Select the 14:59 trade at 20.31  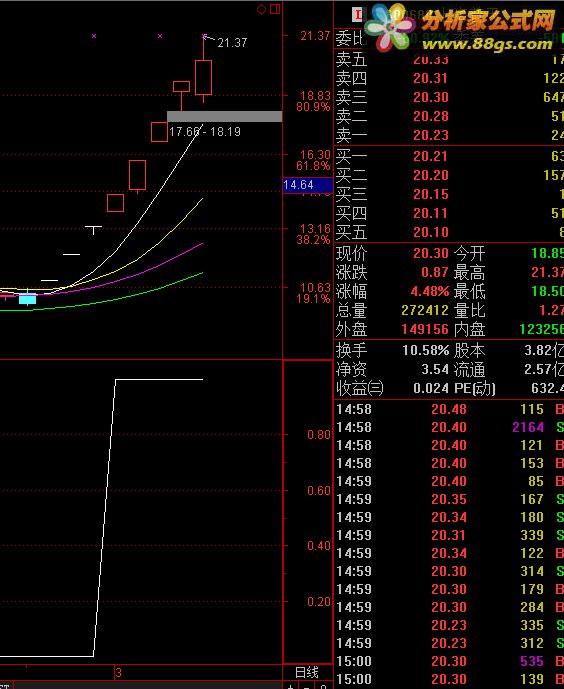(449, 535)
